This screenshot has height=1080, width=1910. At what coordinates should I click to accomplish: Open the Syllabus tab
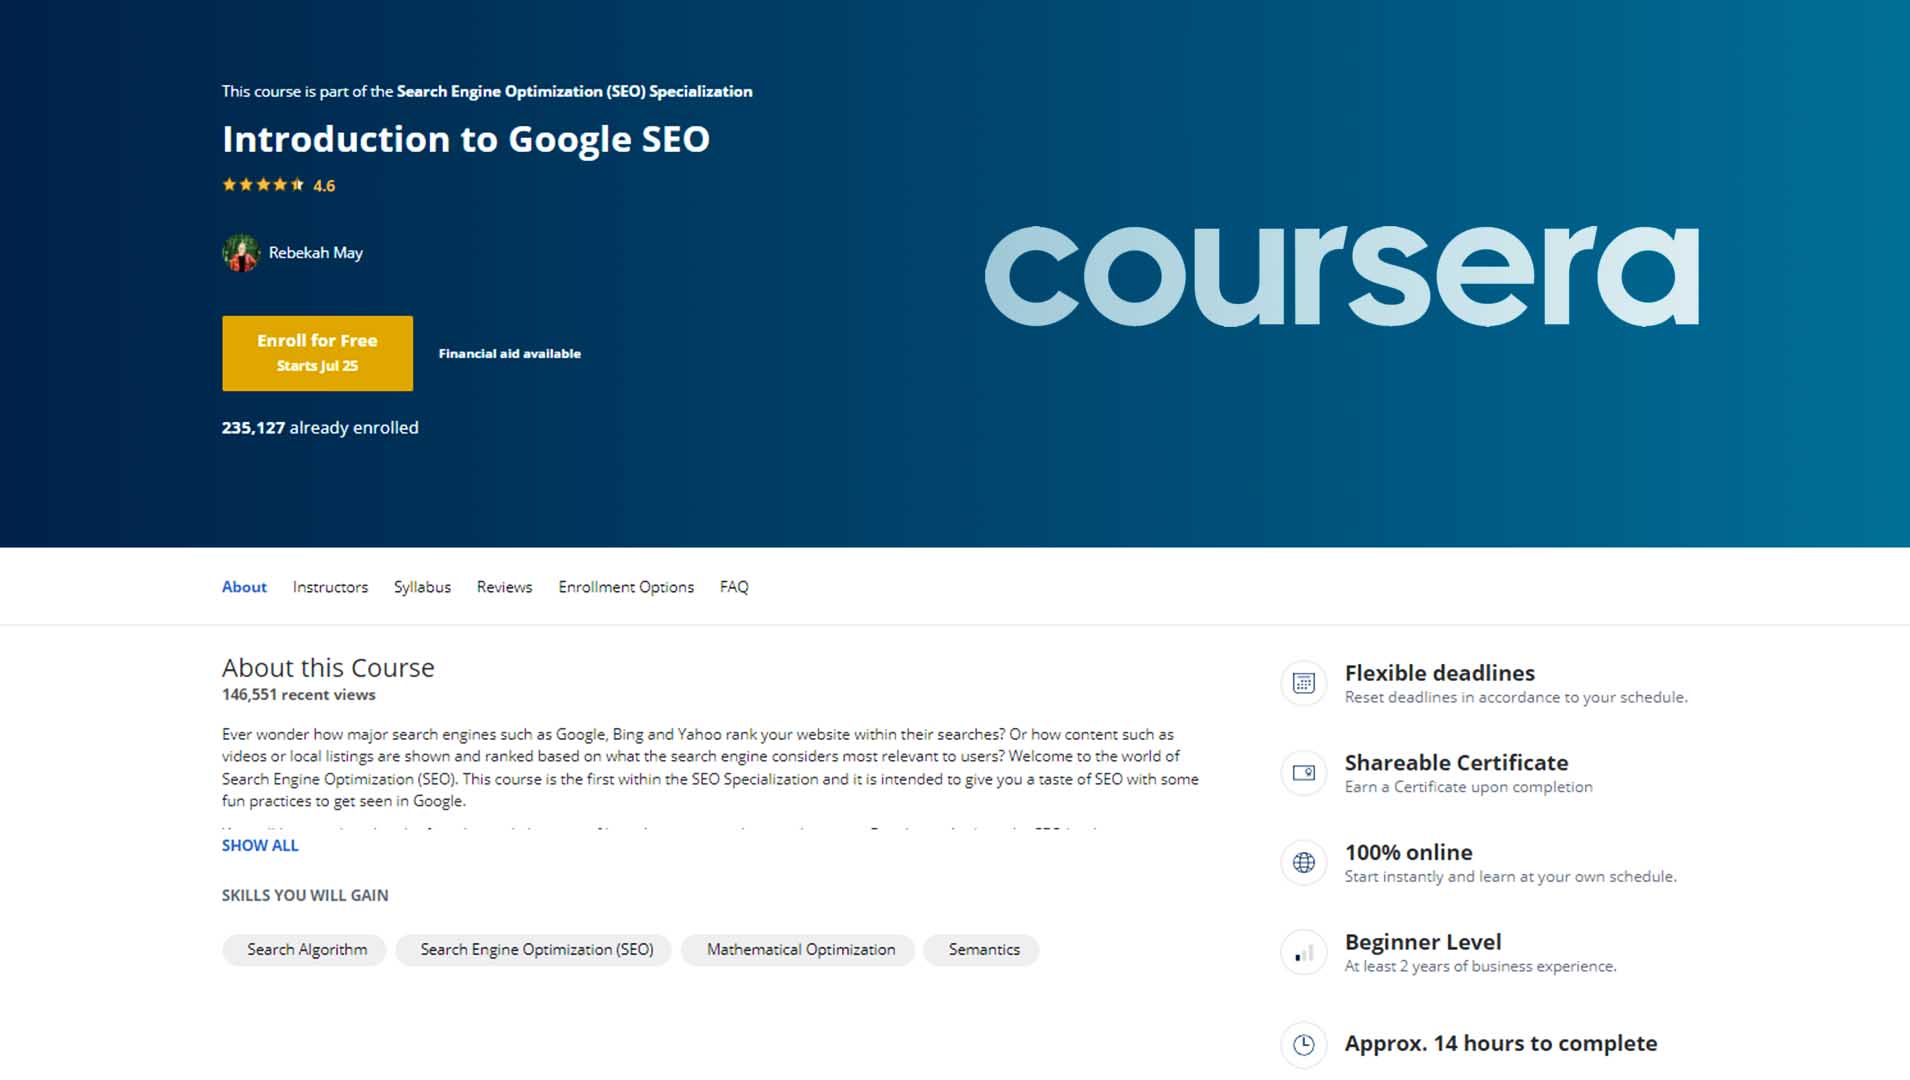click(x=422, y=587)
